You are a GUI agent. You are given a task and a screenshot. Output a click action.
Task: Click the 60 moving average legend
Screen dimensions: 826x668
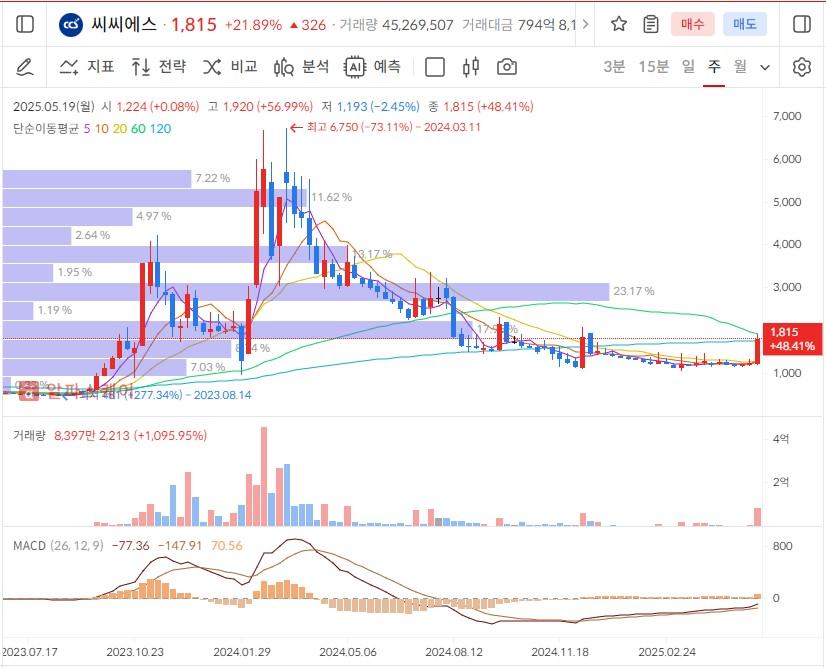point(139,129)
